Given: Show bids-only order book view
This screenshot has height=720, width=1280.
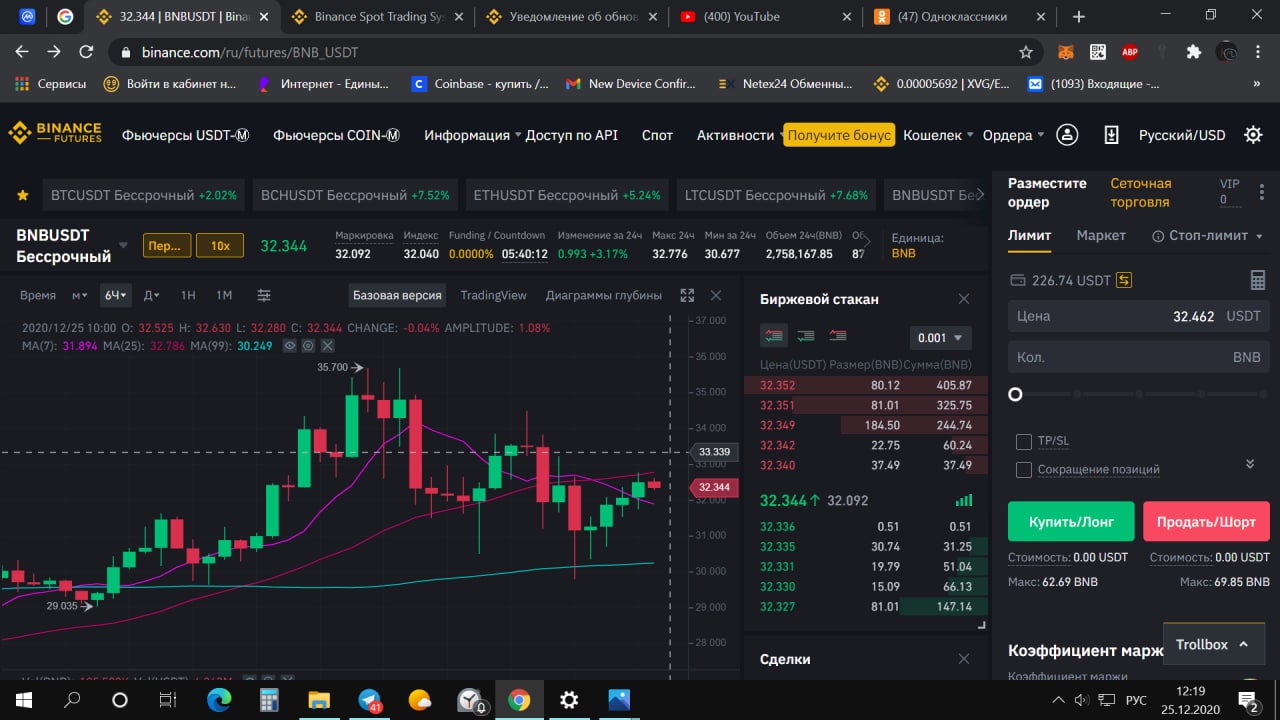Looking at the screenshot, I should click(x=805, y=336).
